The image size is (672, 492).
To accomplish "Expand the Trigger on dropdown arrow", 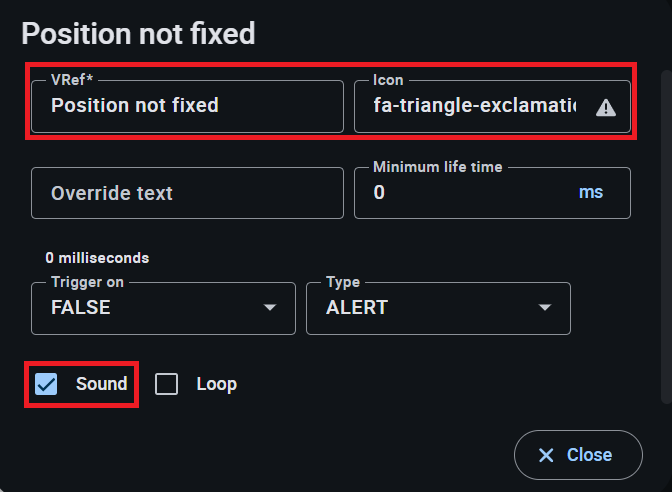I will coord(269,308).
